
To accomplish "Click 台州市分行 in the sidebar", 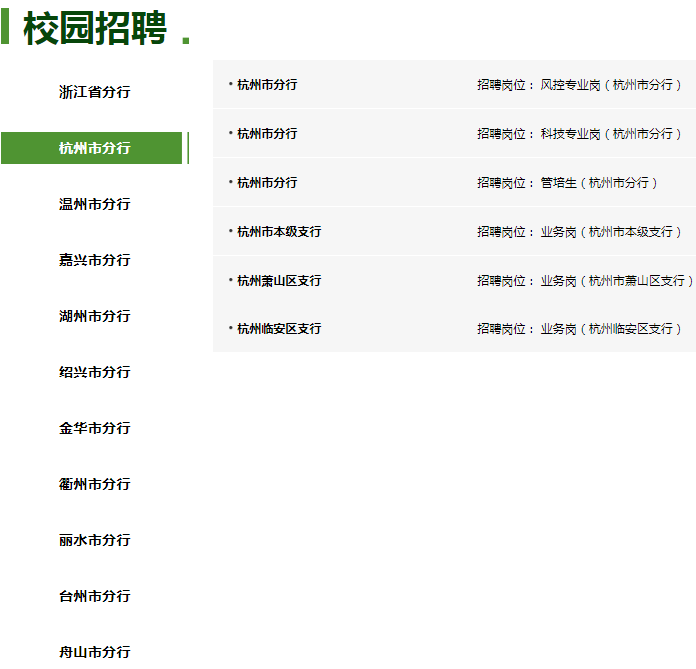I will (x=94, y=596).
